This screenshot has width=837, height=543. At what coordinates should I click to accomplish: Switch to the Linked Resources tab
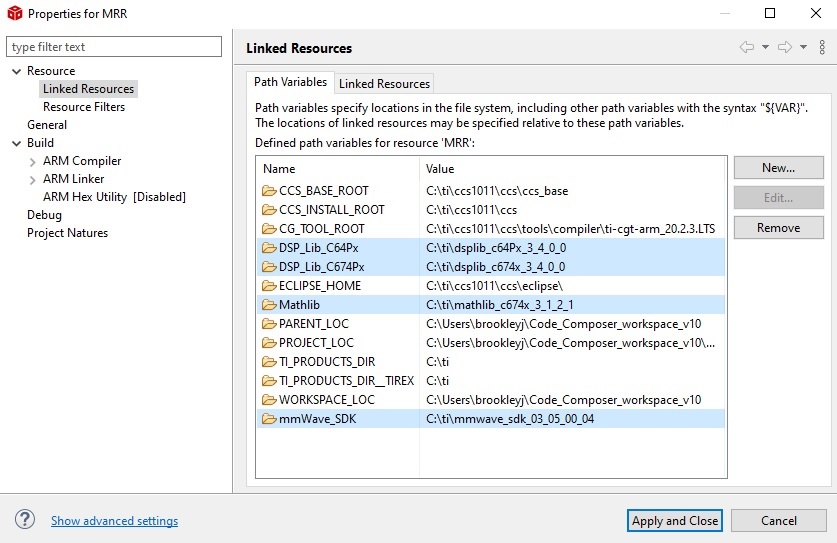[384, 84]
